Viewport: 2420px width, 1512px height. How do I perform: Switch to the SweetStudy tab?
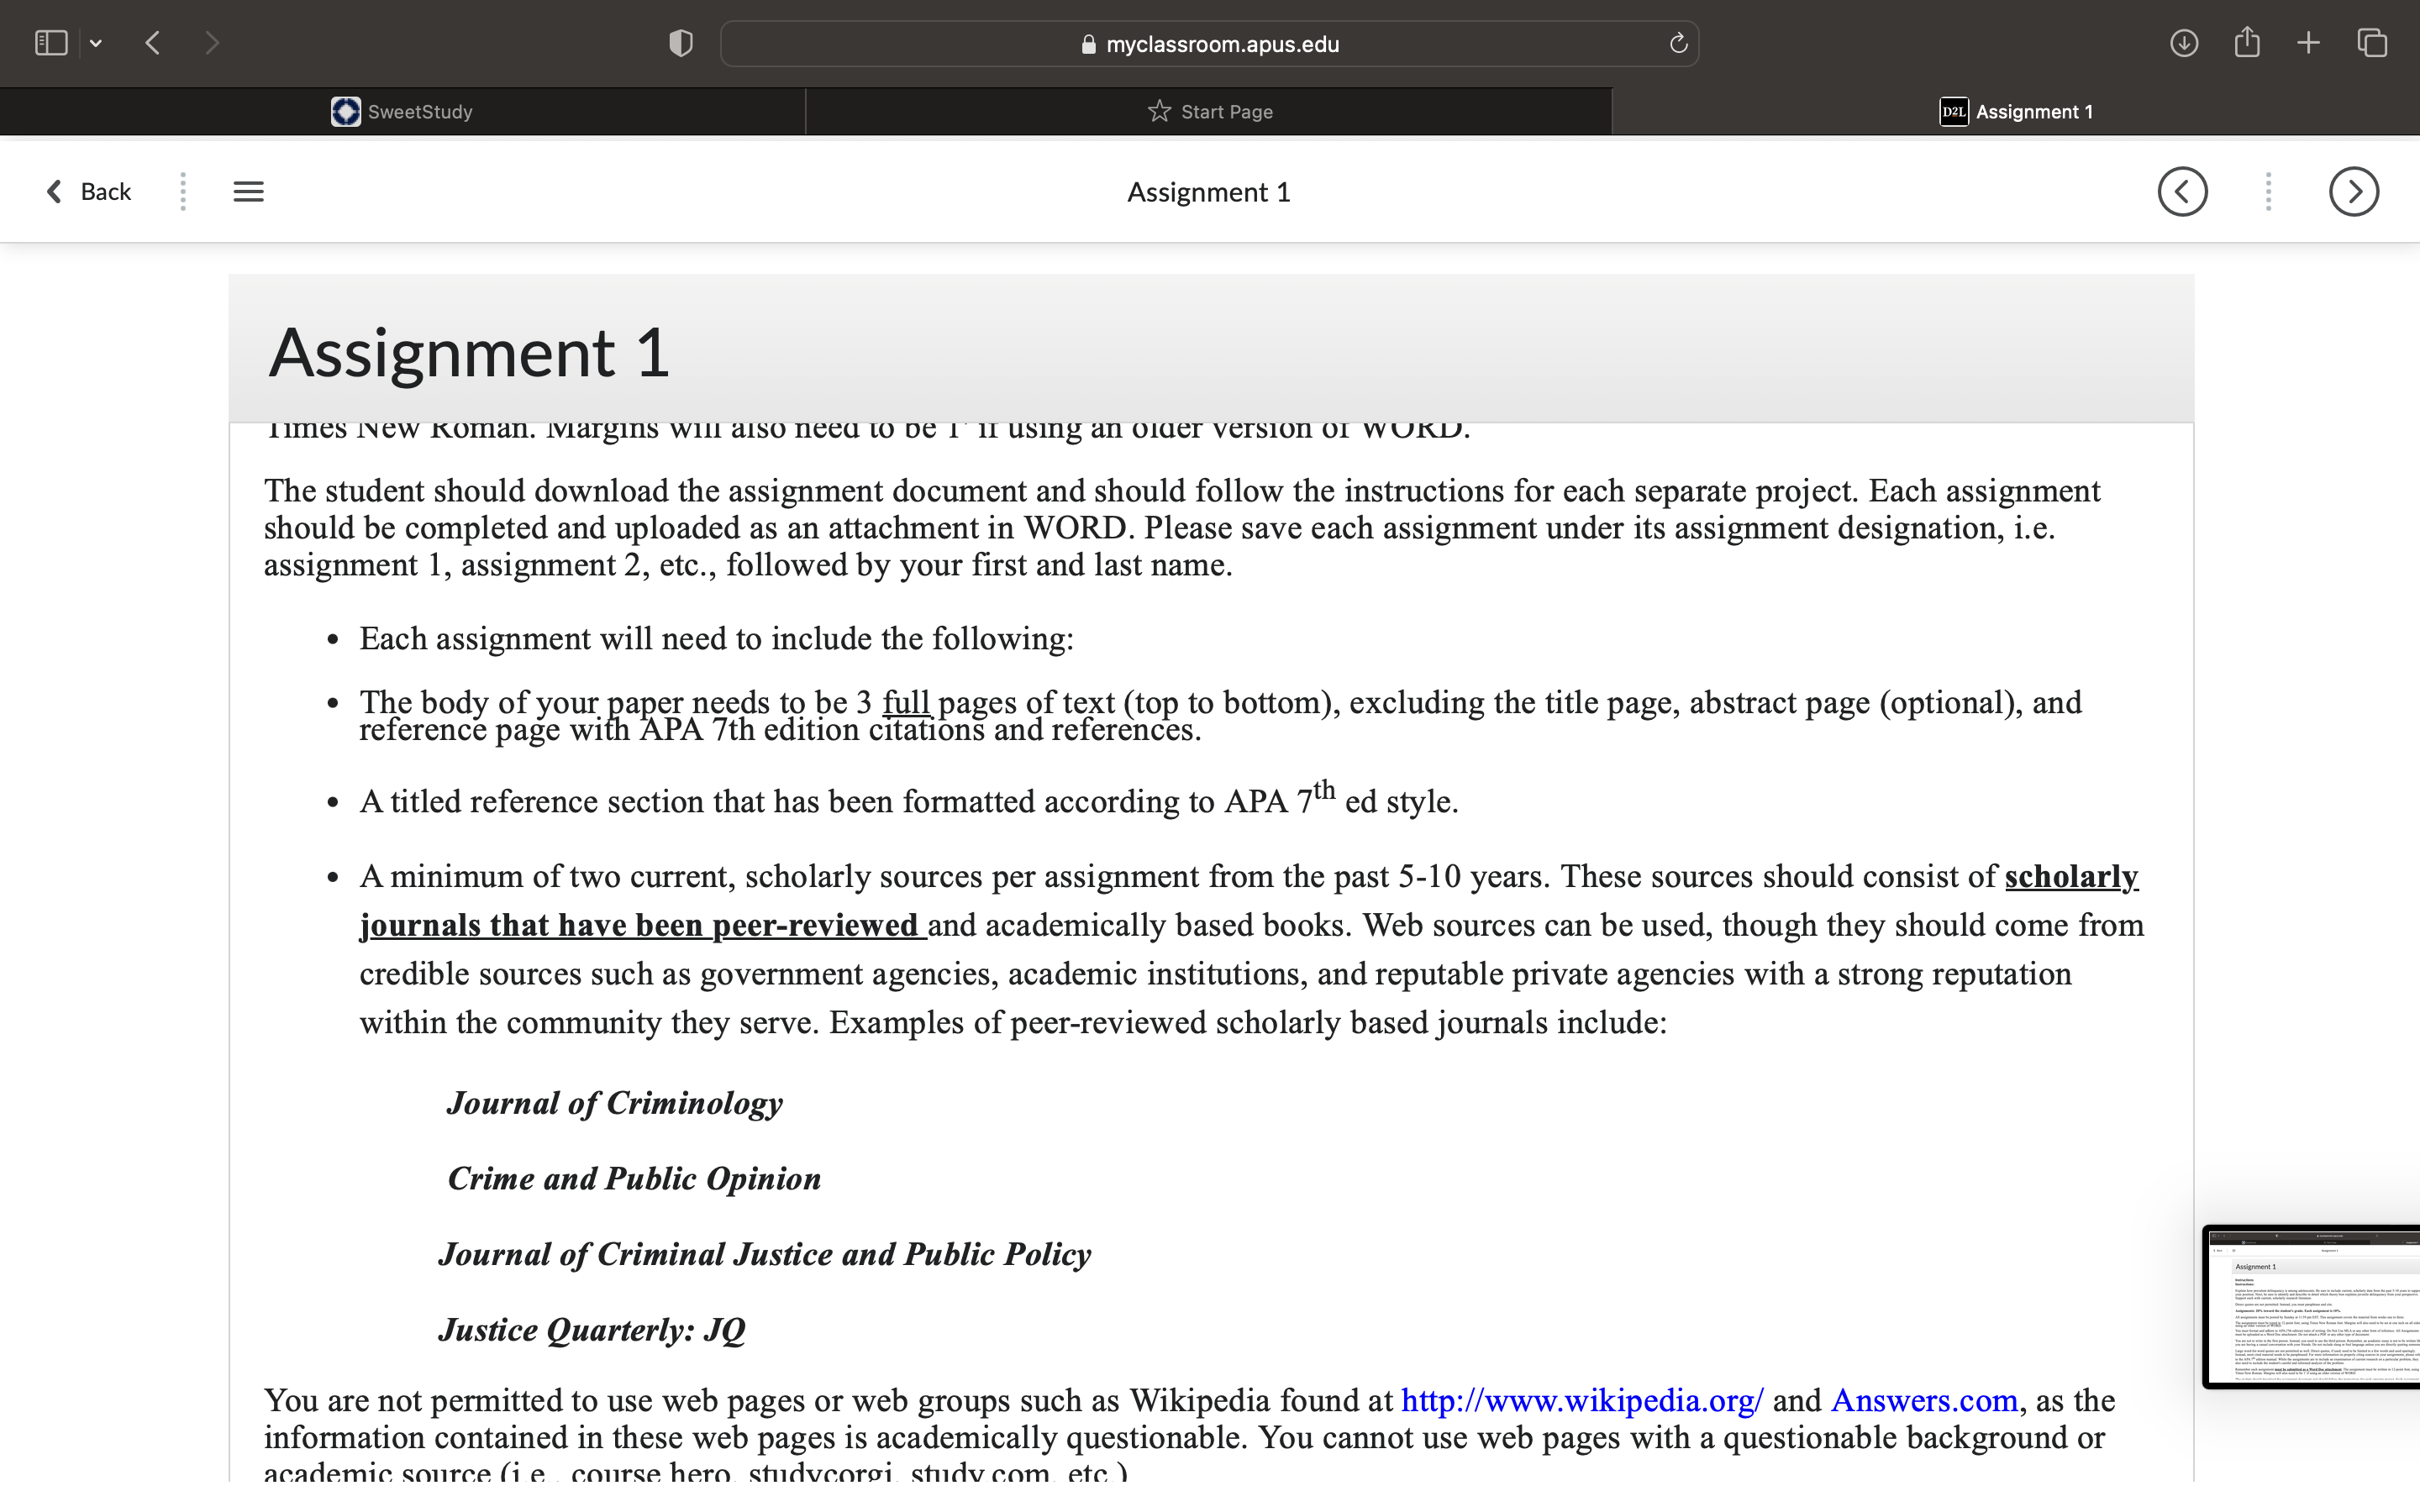(x=402, y=111)
